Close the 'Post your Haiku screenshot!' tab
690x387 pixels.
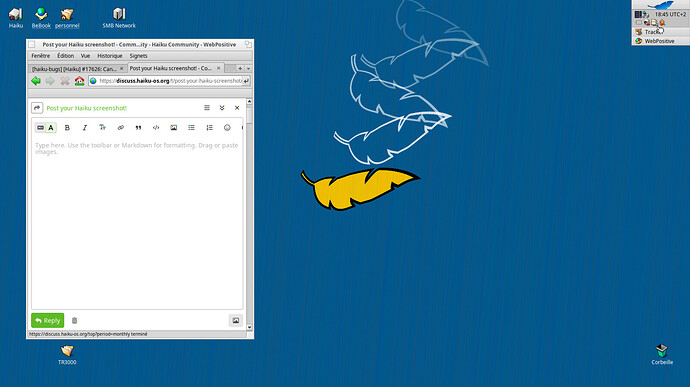pos(218,68)
